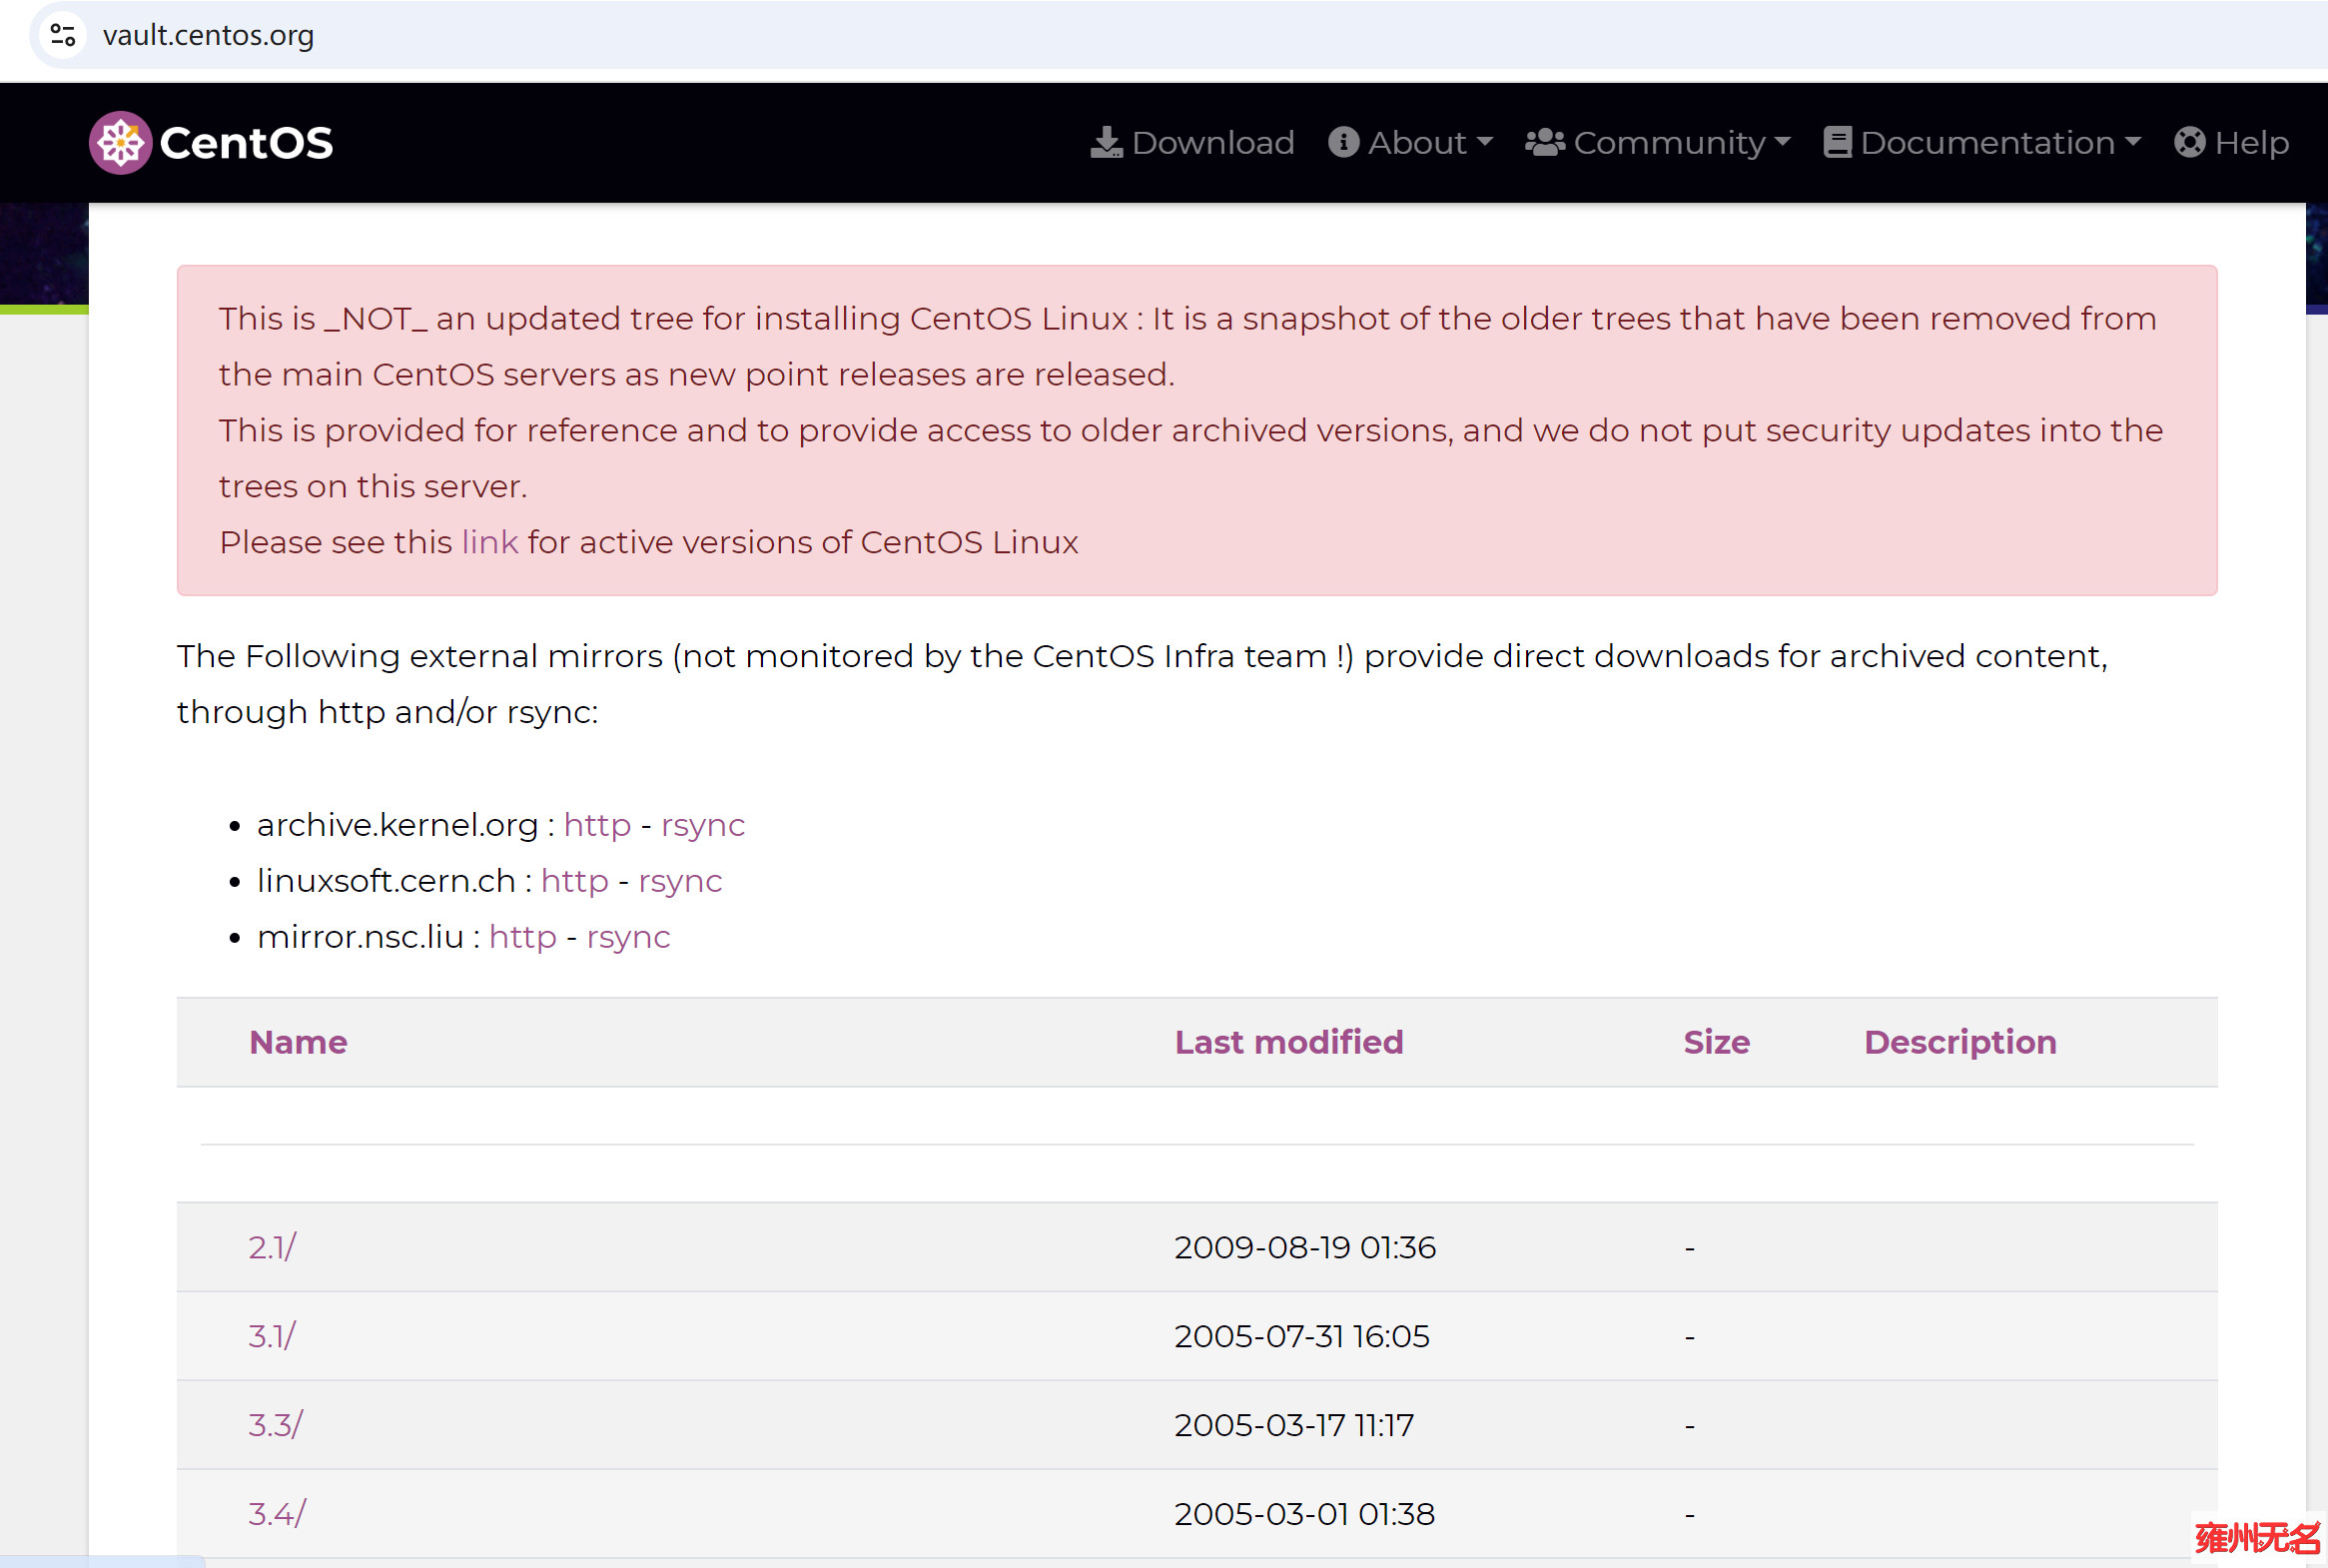Viewport: 2328px width, 1568px height.
Task: Sort listing by Last modified header
Action: pyautogui.click(x=1289, y=1042)
